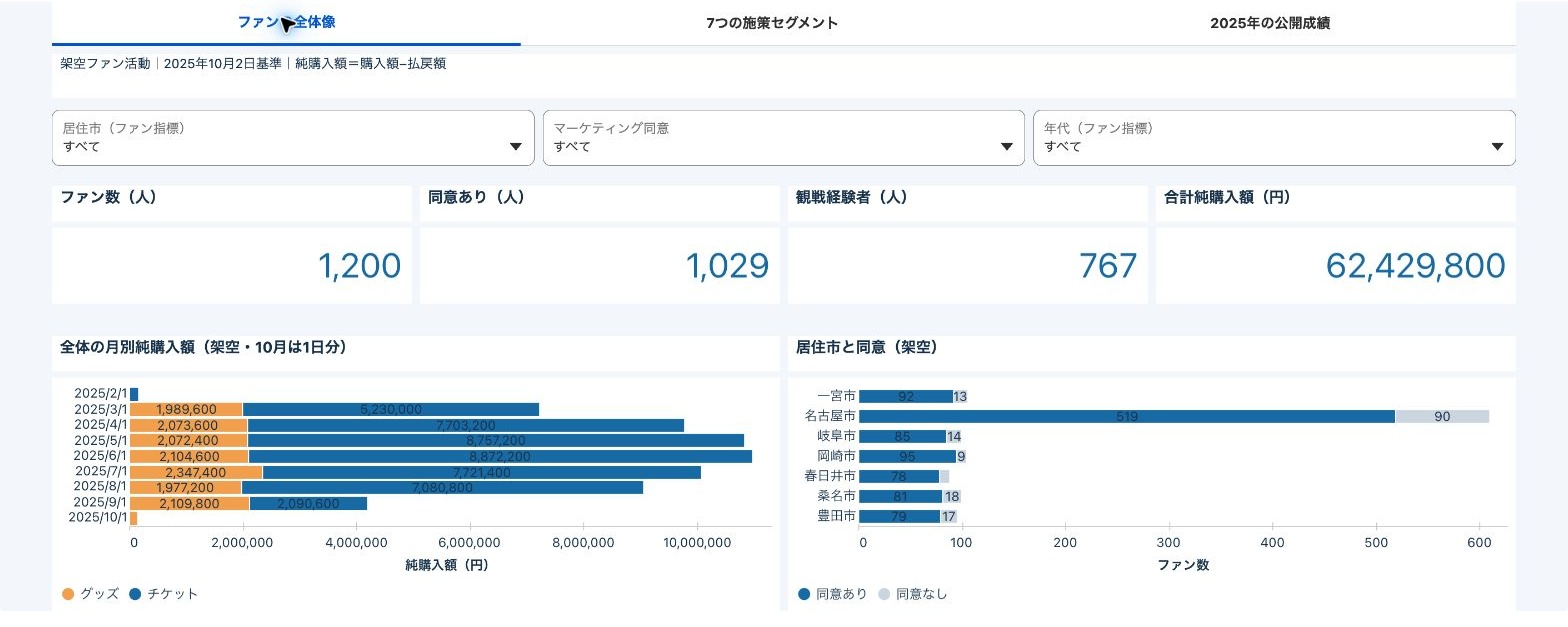
Task: Click the ticket bar labeled 7,703,200
Action: 466,425
